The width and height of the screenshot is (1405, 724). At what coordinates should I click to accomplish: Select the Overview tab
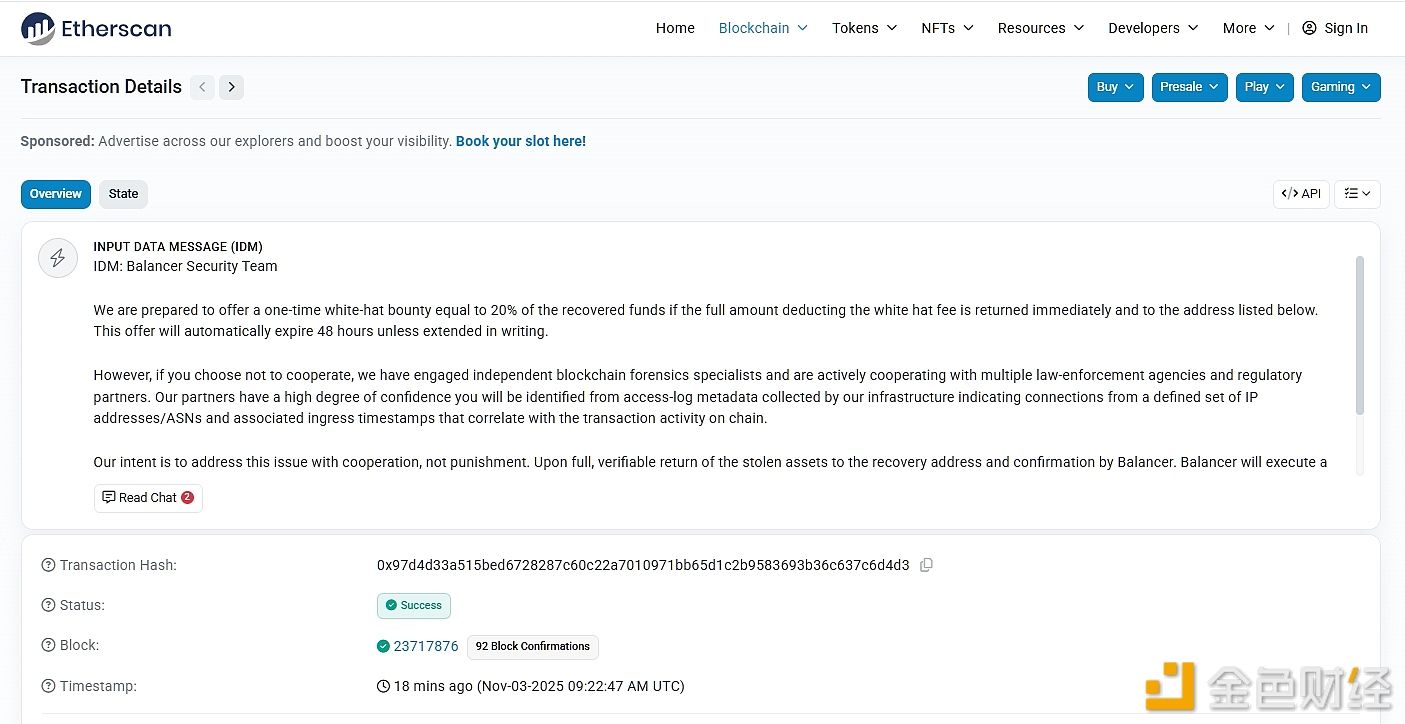[x=56, y=194]
